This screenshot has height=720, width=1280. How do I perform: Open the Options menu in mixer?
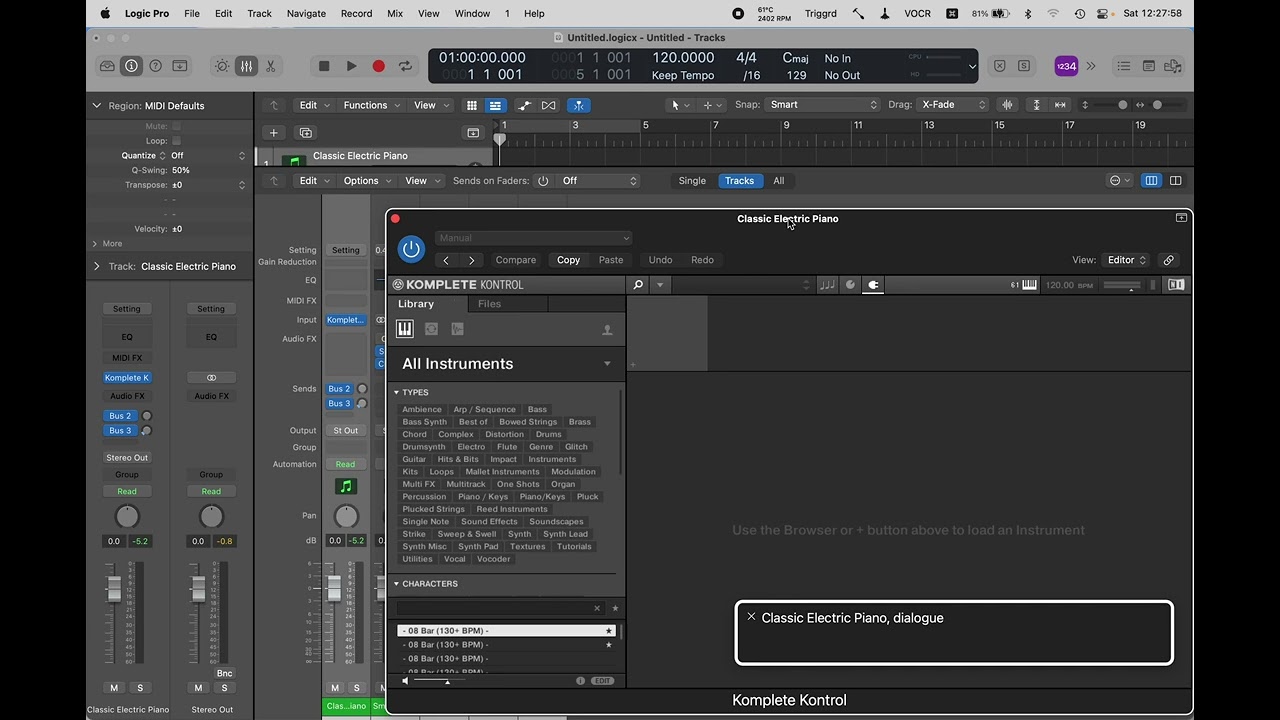[367, 181]
